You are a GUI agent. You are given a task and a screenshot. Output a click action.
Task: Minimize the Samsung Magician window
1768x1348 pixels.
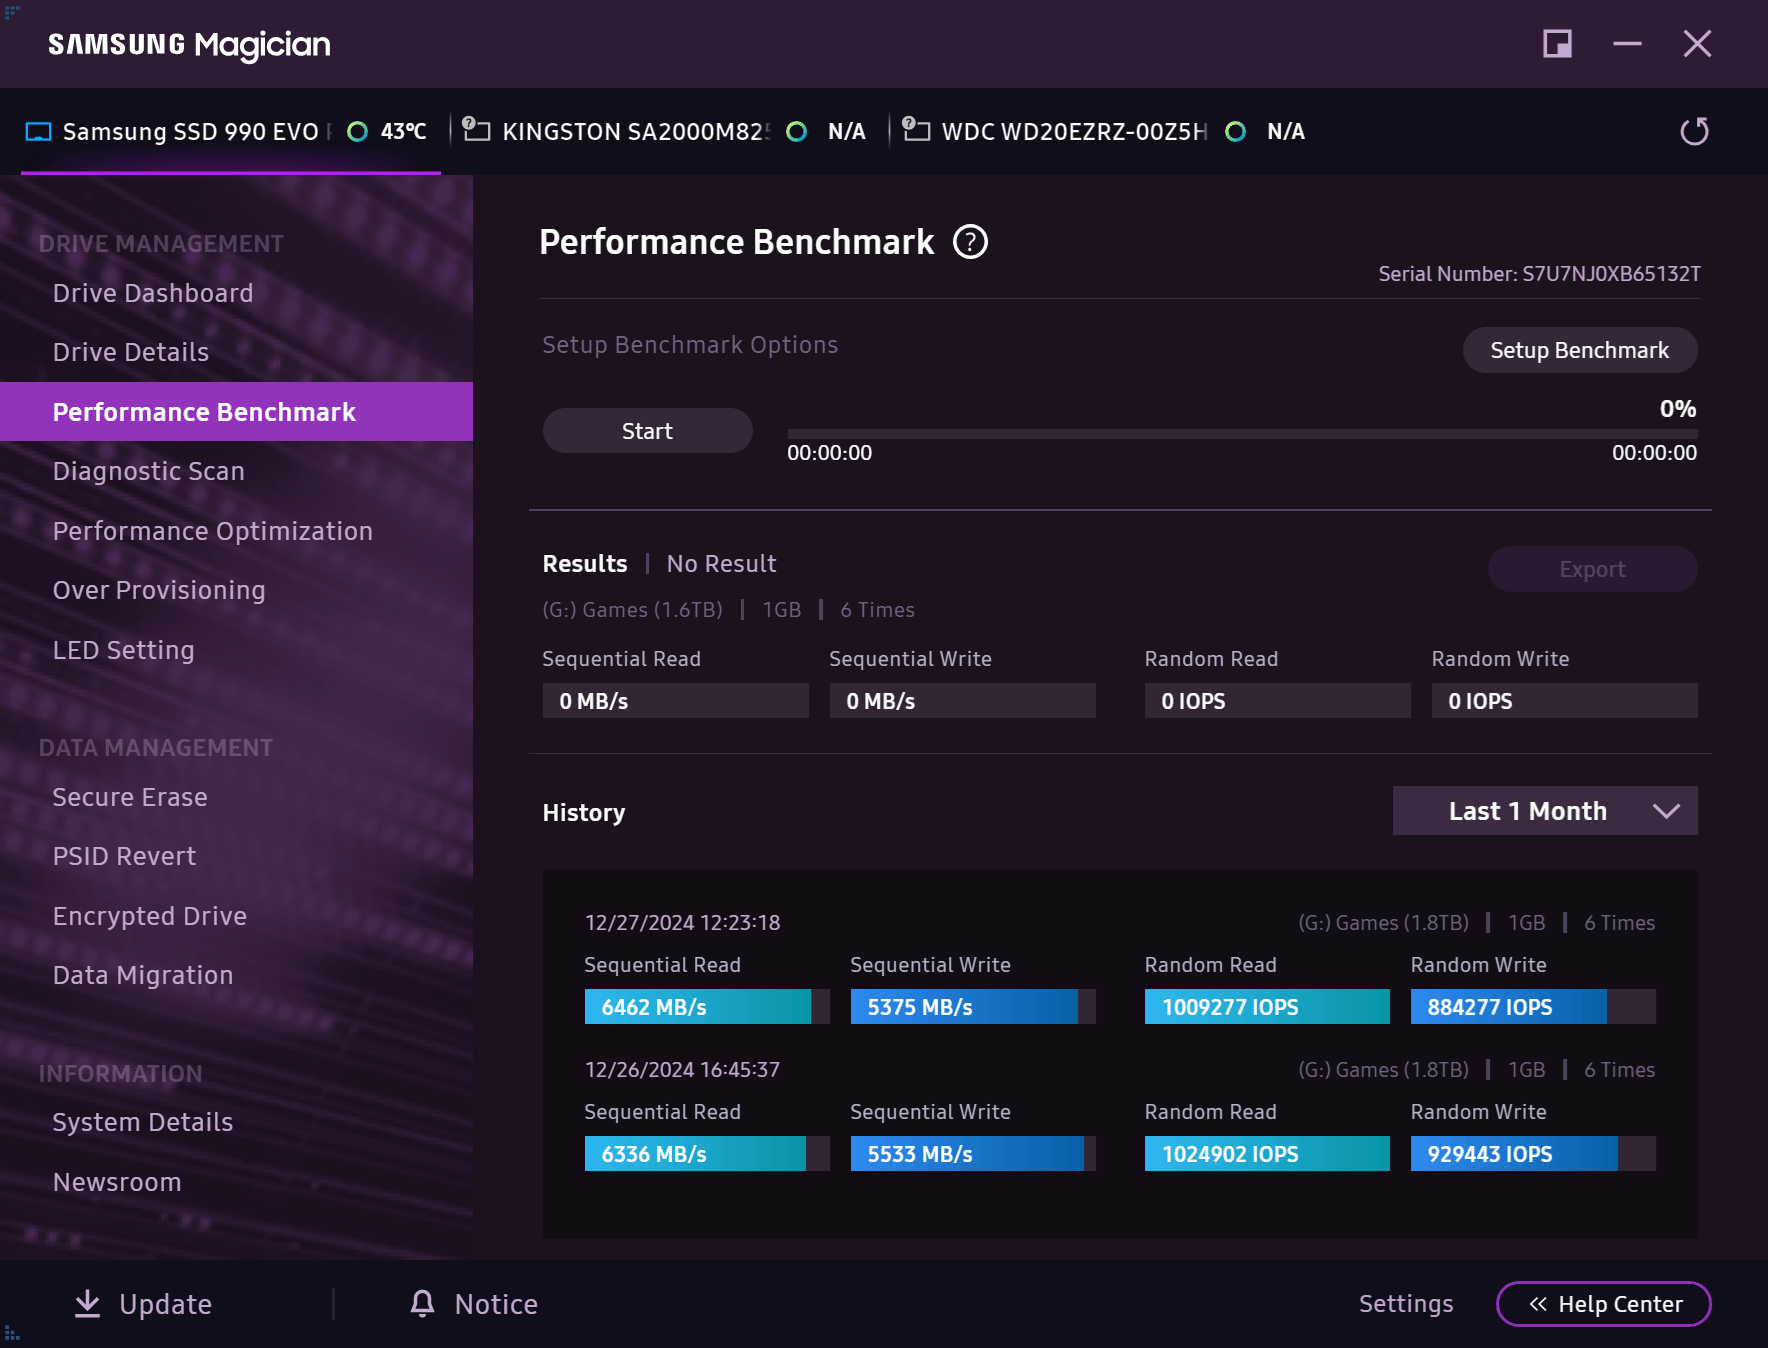click(x=1627, y=44)
